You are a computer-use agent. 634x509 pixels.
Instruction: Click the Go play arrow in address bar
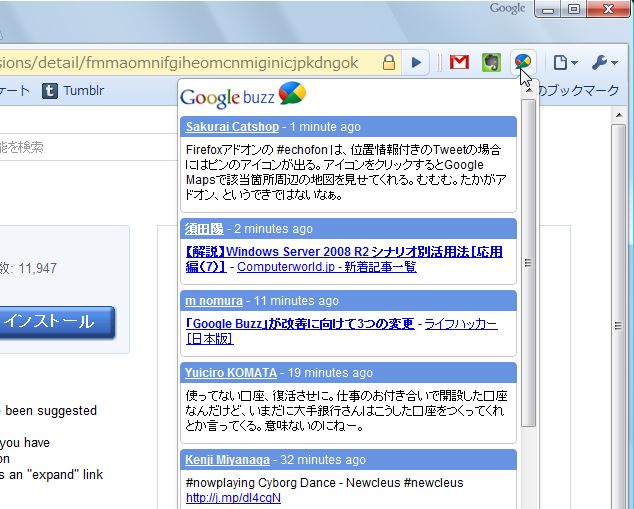tap(416, 63)
